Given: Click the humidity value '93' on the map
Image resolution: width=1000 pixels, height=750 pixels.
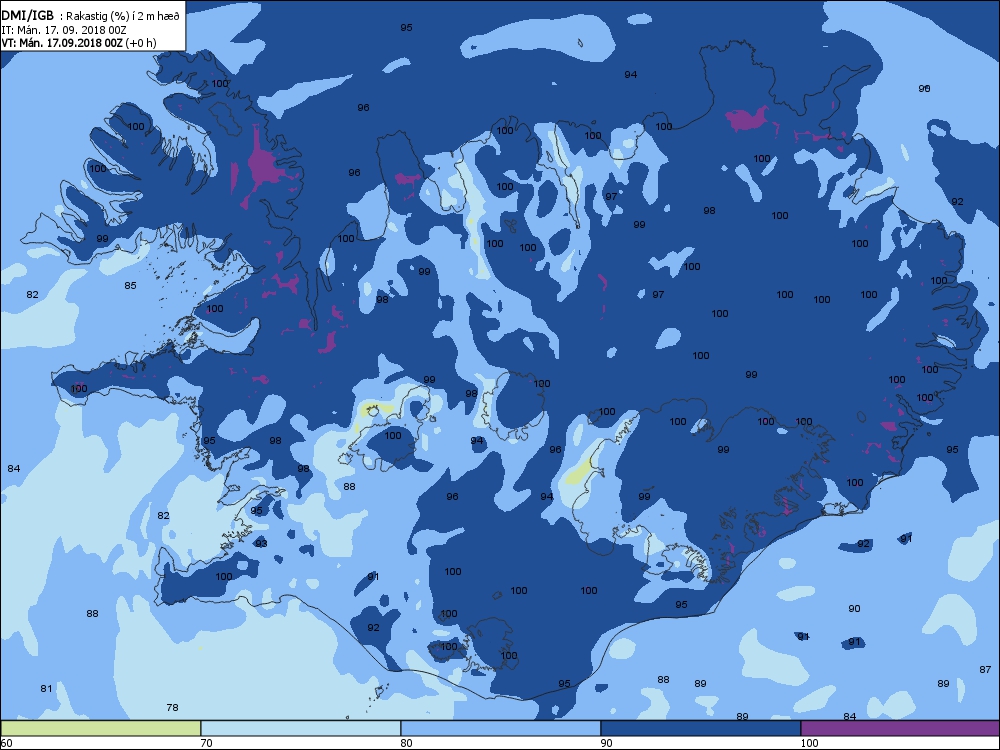Looking at the screenshot, I should 261,543.
